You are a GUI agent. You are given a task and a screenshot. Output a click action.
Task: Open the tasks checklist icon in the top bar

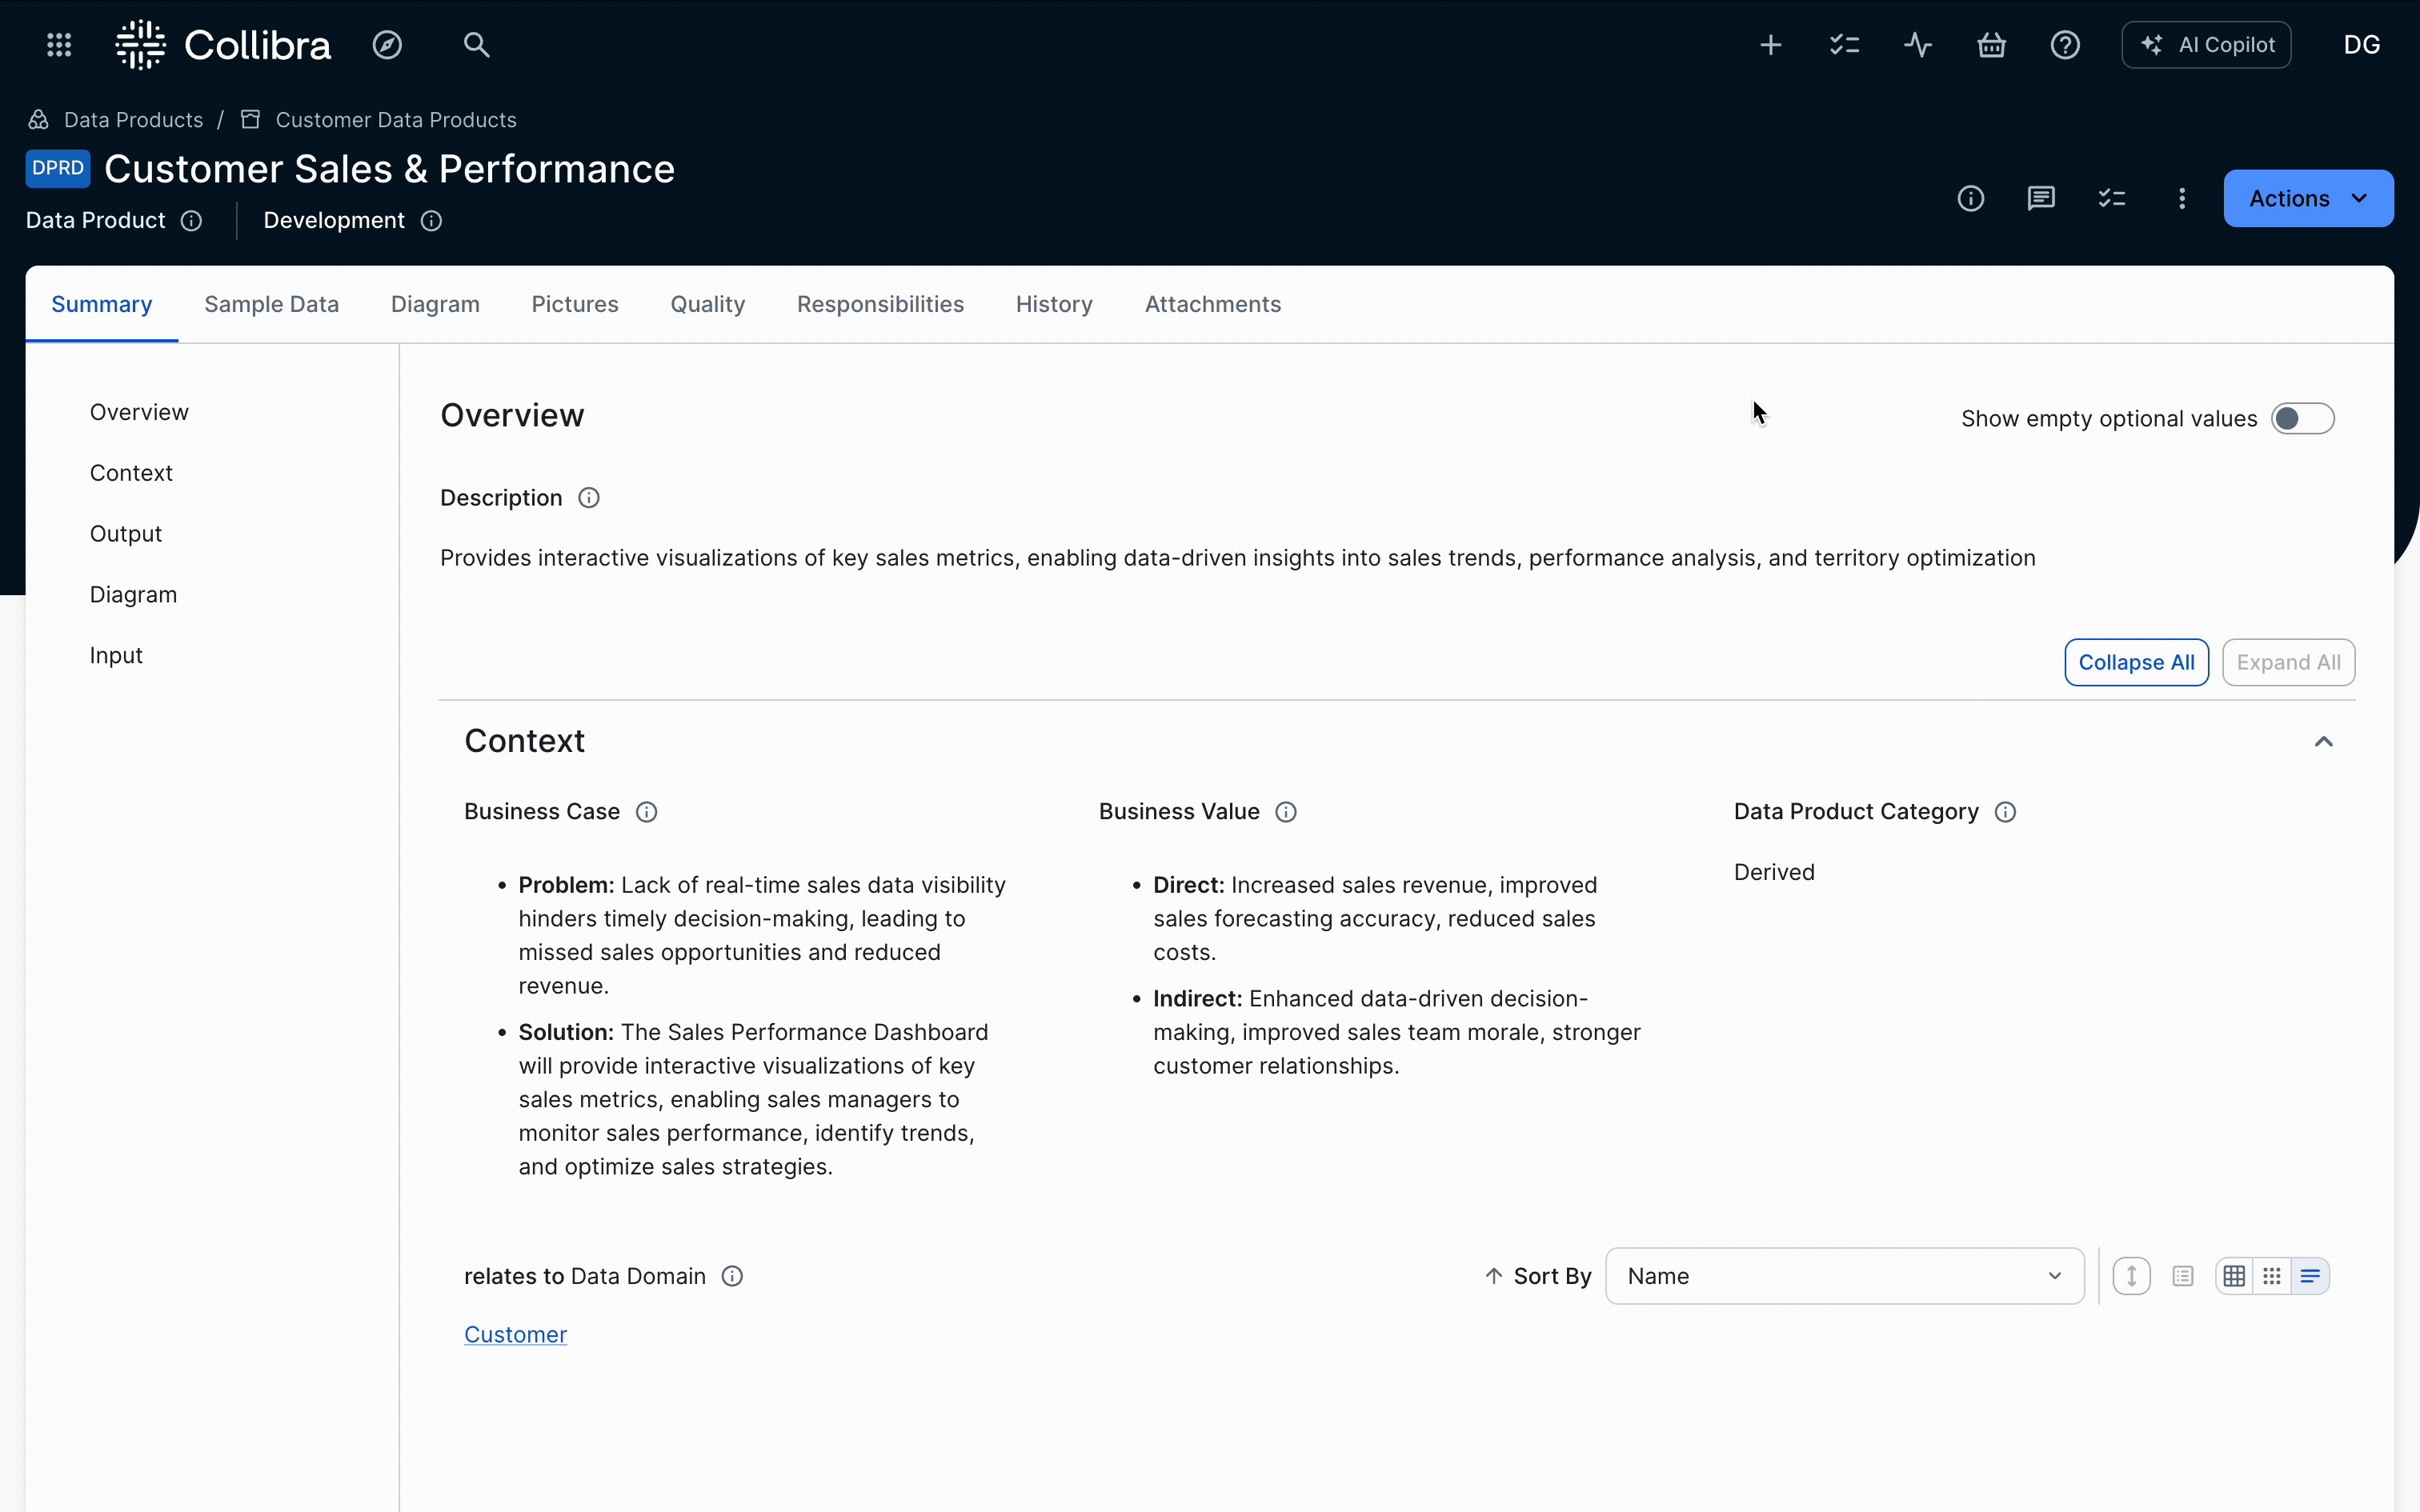(1843, 44)
